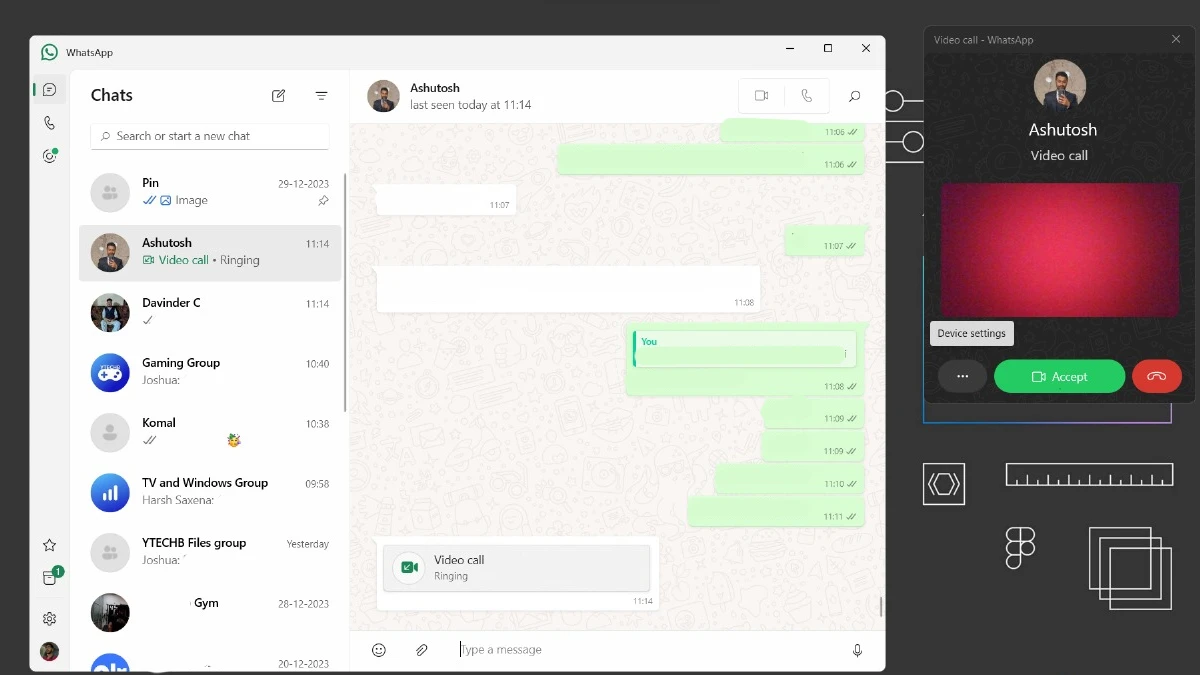1200x675 pixels.
Task: Click the quoted You reply message
Action: (x=745, y=349)
